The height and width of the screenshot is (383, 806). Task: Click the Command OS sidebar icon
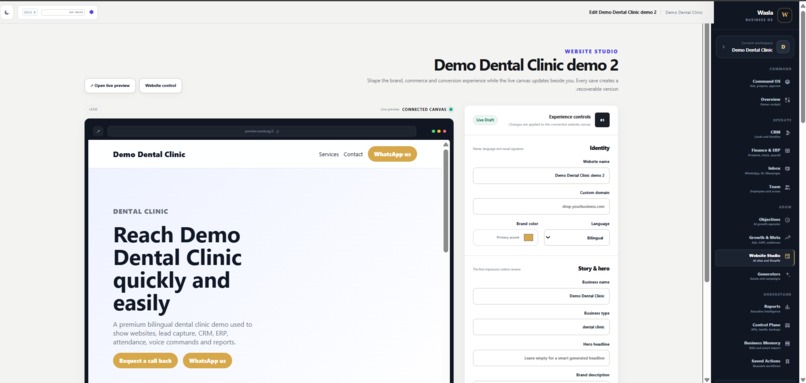(x=787, y=81)
